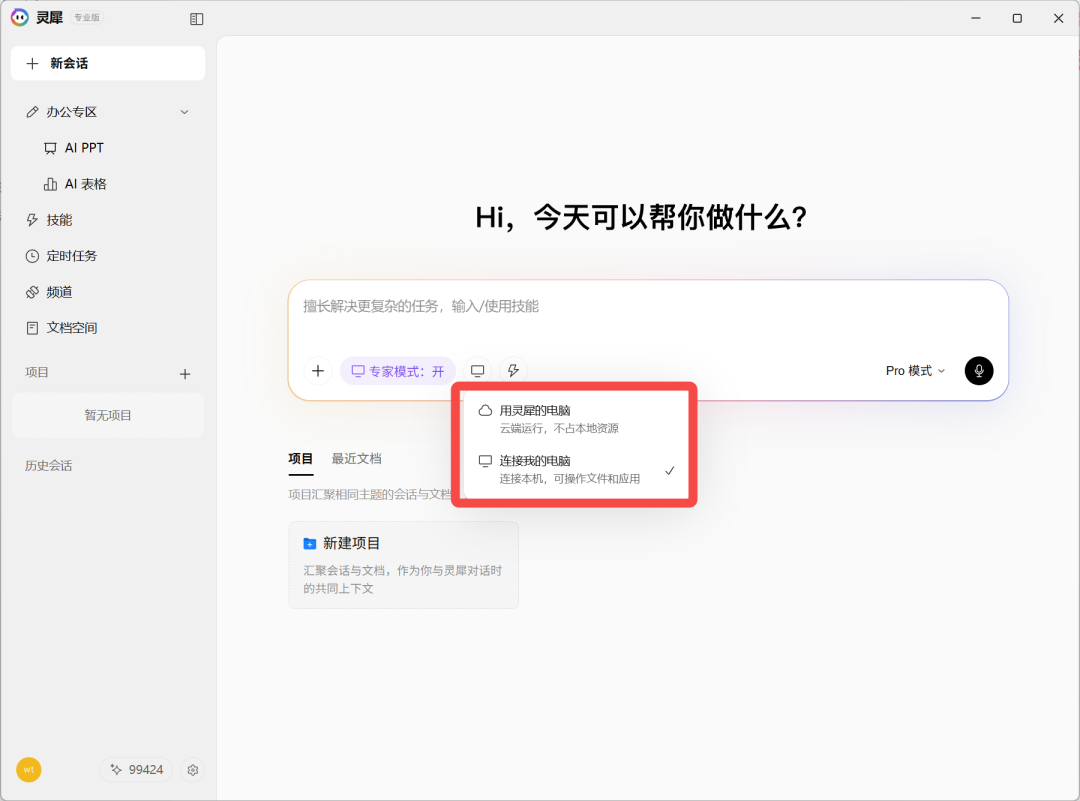Click the 定时任务 clock icon
The image size is (1080, 801).
point(32,256)
